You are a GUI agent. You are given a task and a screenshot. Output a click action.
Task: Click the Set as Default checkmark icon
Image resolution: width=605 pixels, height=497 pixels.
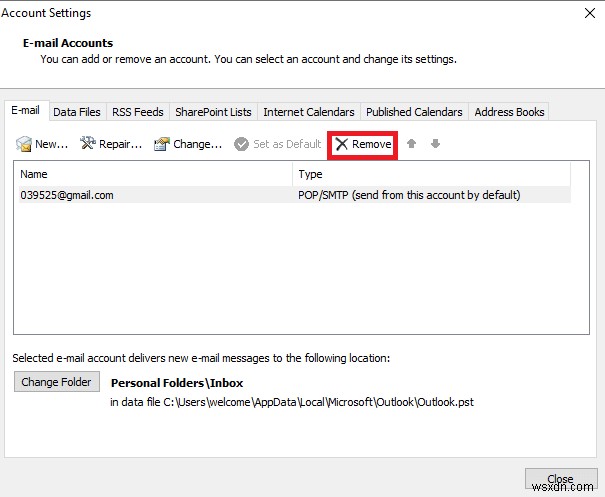click(x=242, y=144)
